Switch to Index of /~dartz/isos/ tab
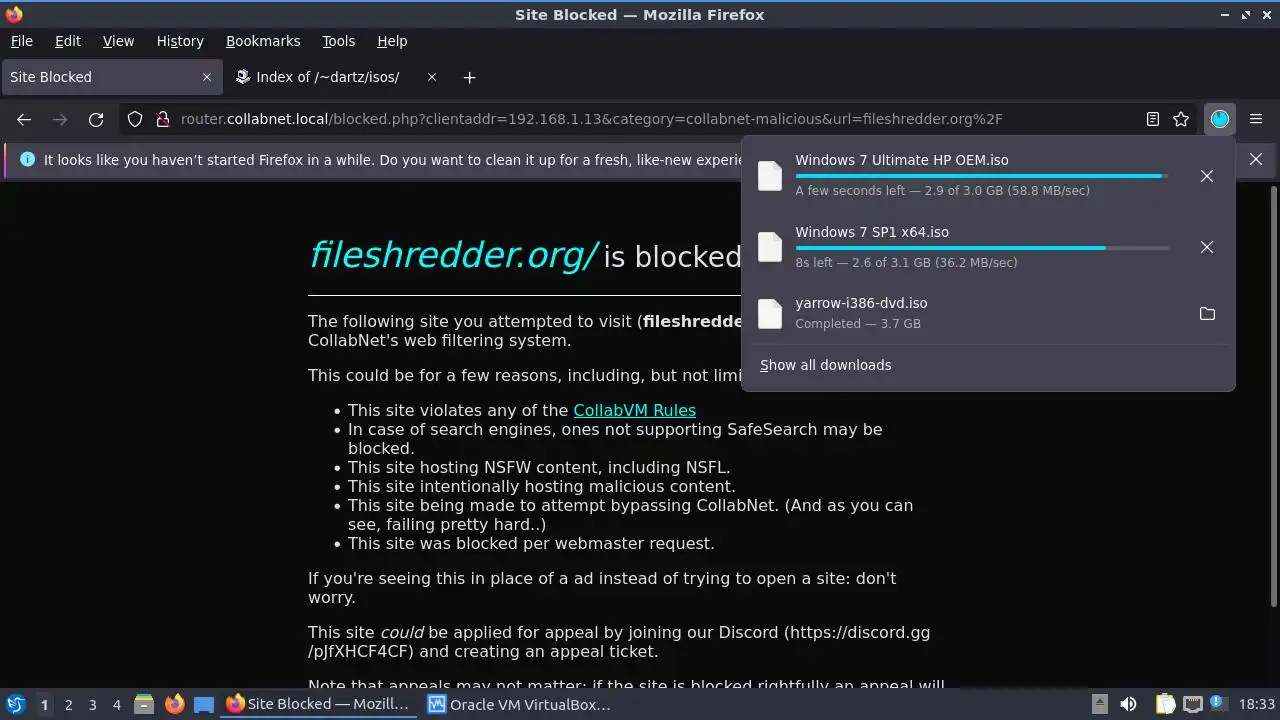Screen dimensions: 1280x720 point(336,77)
